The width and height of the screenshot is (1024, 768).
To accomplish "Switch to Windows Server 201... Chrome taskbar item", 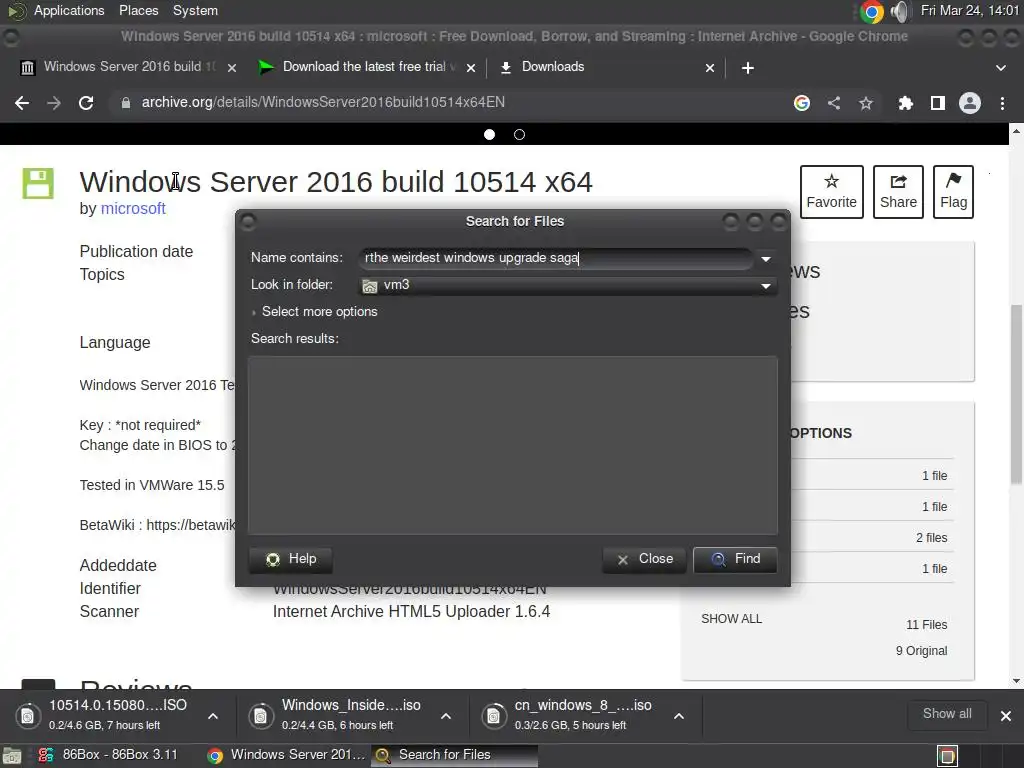I will click(286, 755).
